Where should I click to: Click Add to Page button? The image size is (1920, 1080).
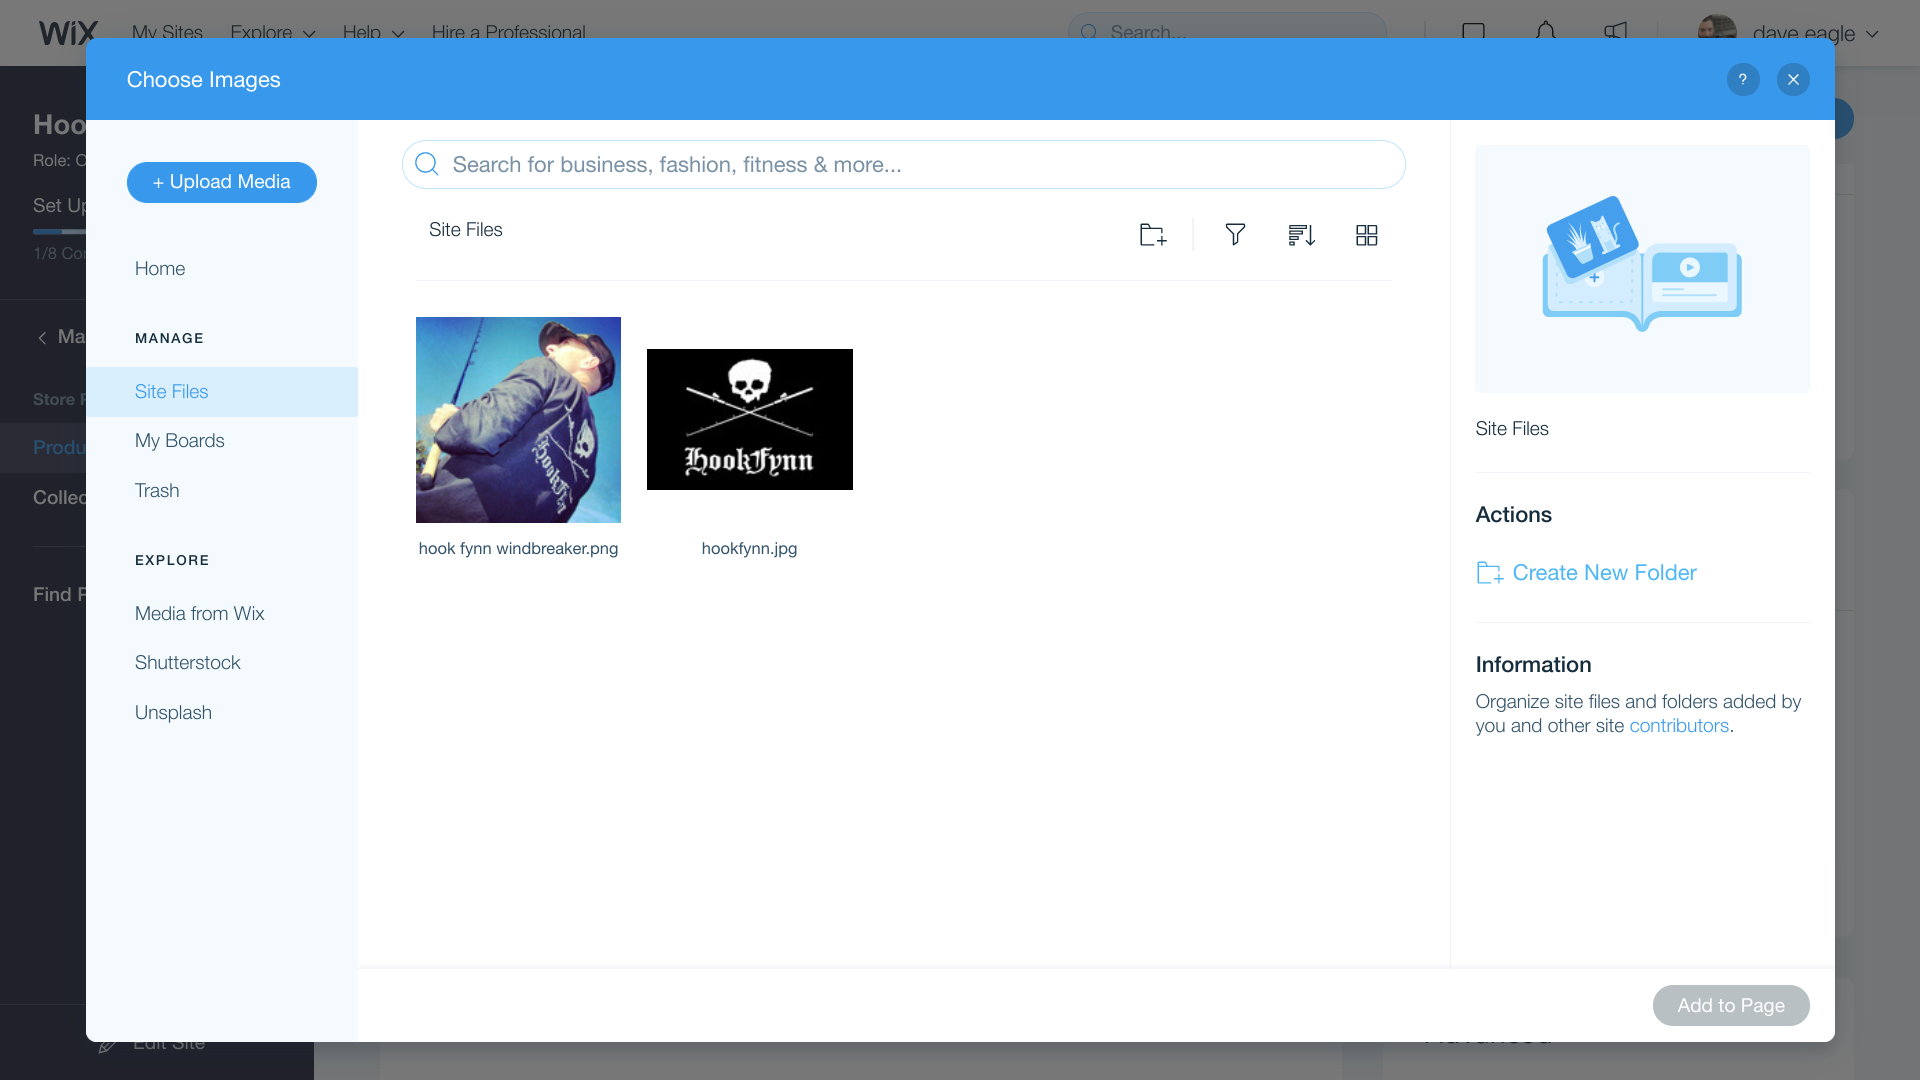(1731, 1005)
